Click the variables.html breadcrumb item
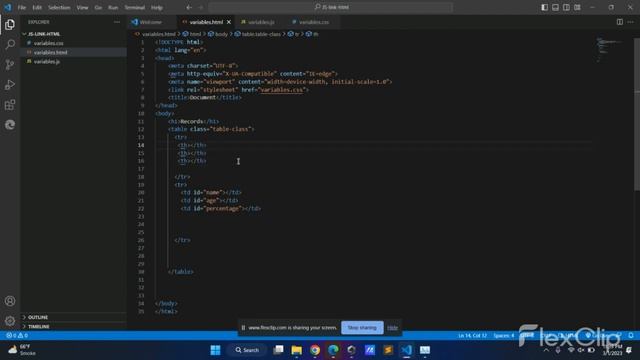Screen dimensions: 640x360 [158, 34]
